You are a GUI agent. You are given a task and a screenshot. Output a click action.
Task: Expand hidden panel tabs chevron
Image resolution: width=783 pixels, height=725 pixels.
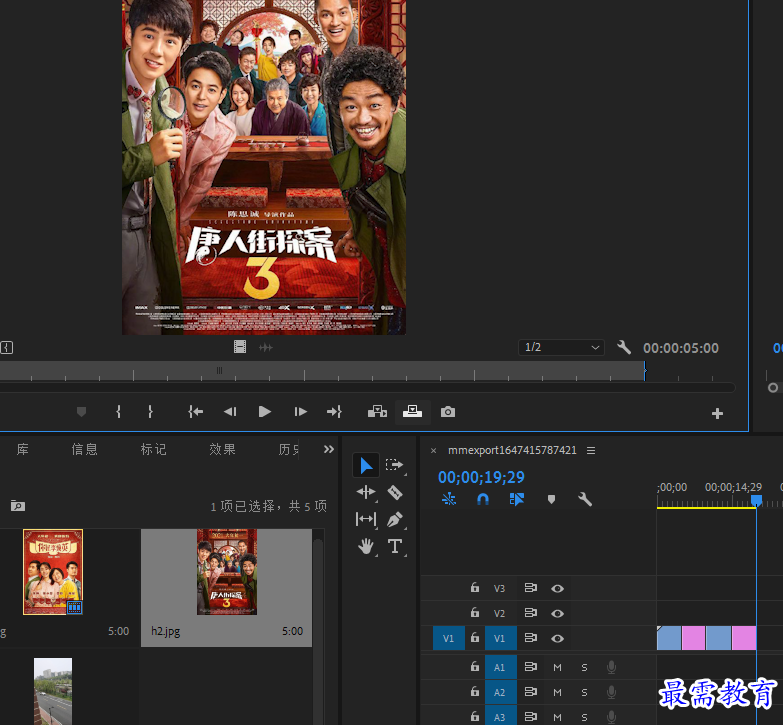[x=329, y=449]
